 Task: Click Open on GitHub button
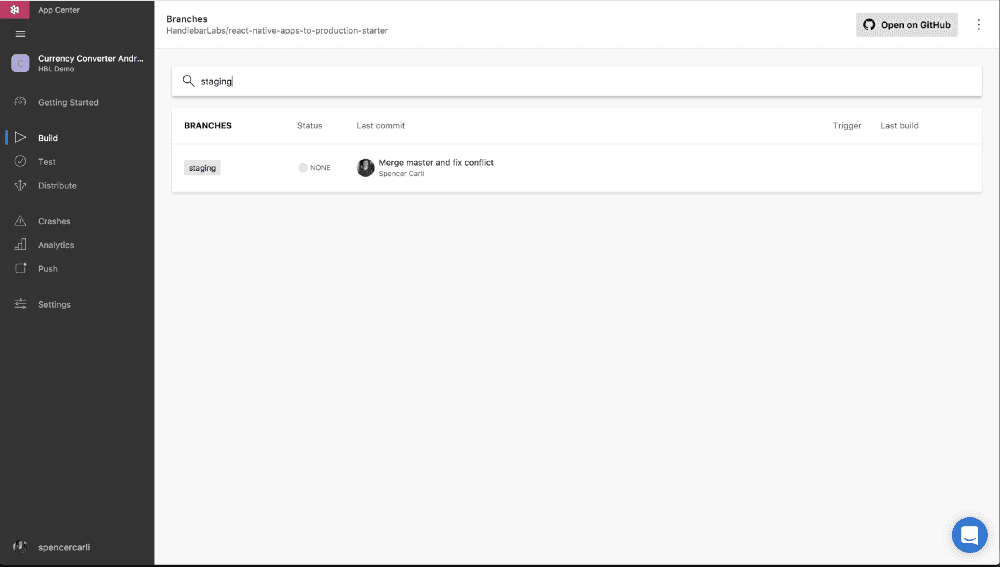point(906,25)
